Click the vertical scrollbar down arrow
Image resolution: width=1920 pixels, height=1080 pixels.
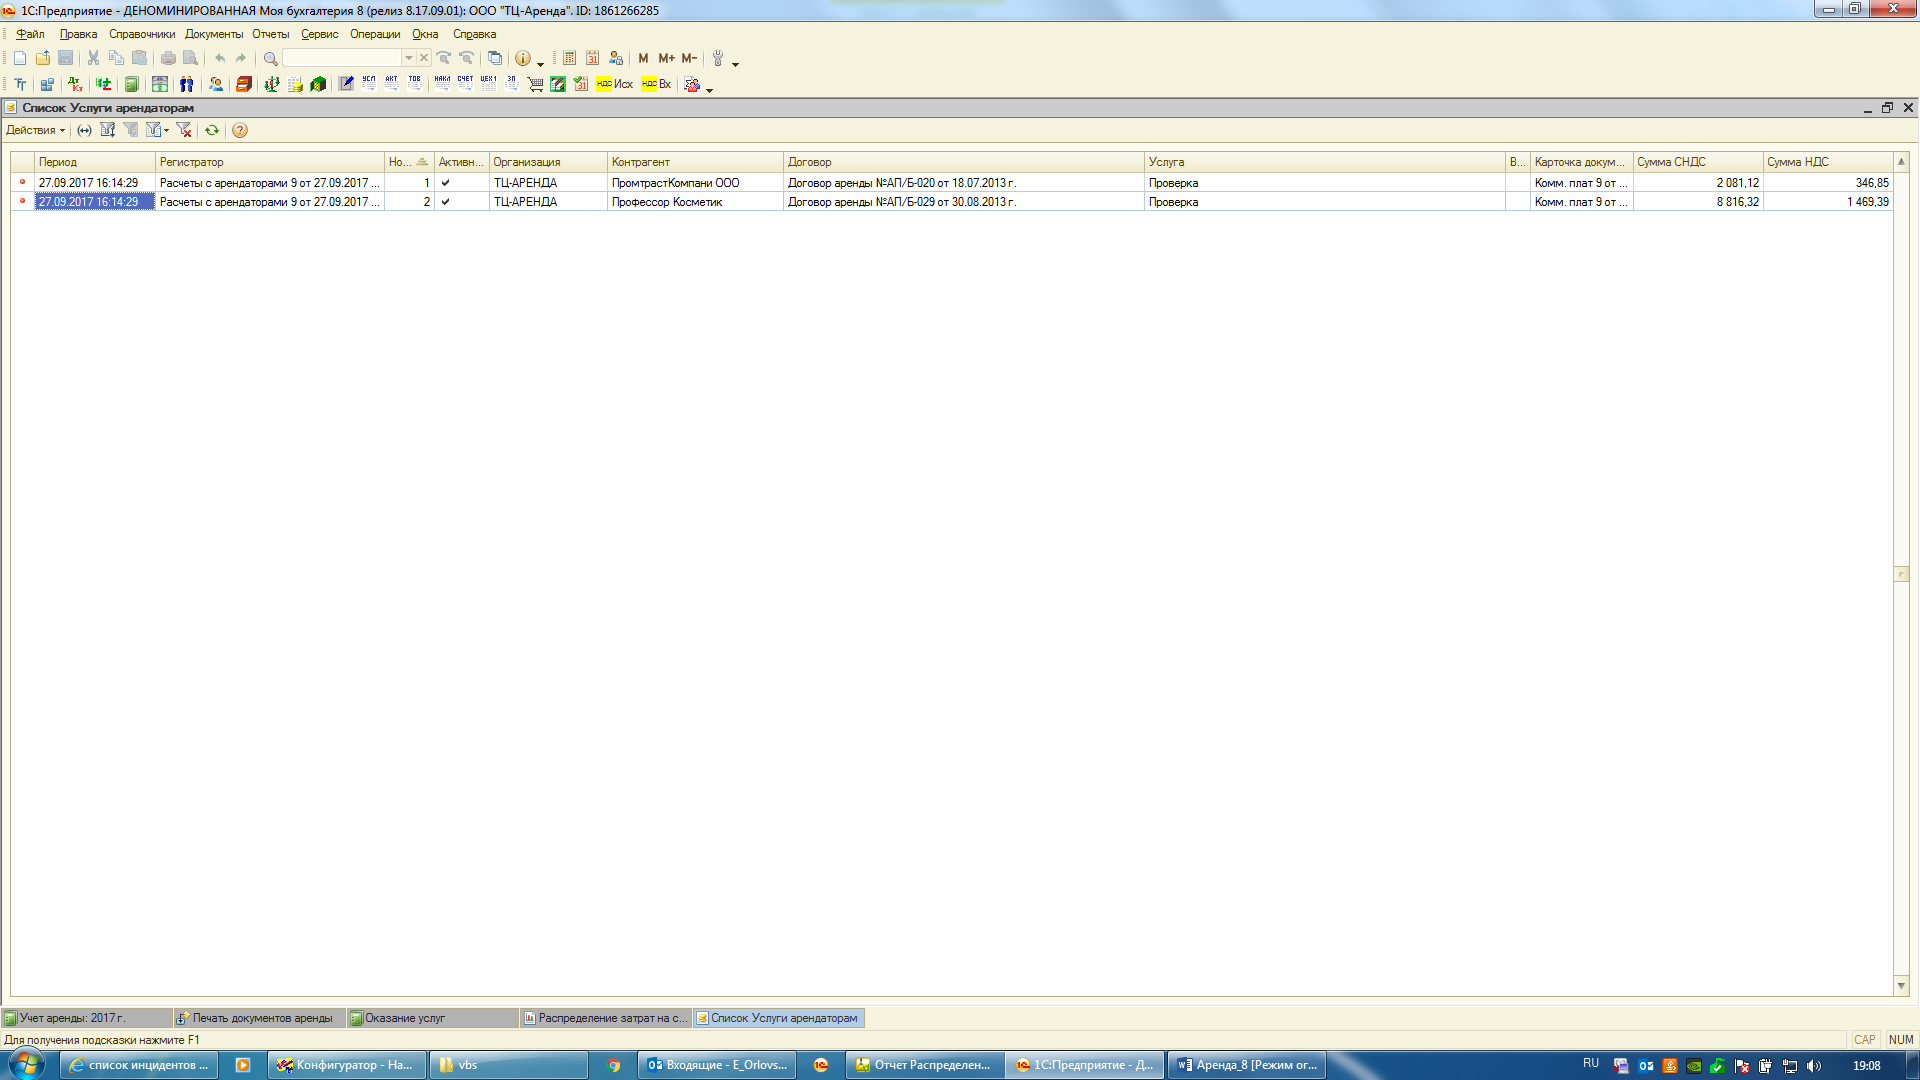pyautogui.click(x=1901, y=986)
